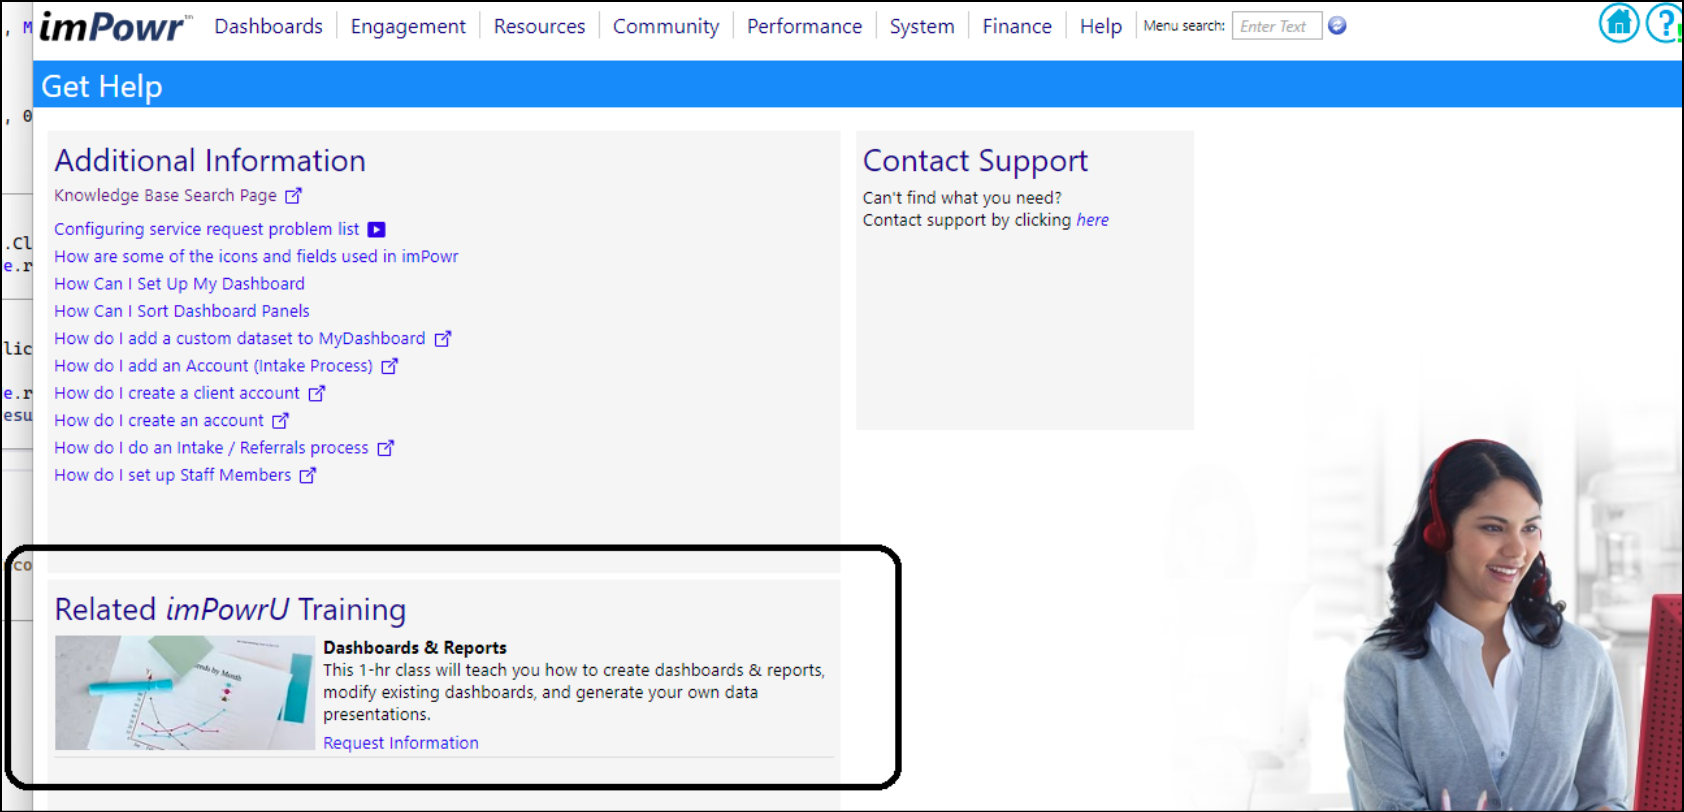This screenshot has width=1684, height=812.
Task: Submit menu search with the arrow icon
Action: [x=1337, y=26]
